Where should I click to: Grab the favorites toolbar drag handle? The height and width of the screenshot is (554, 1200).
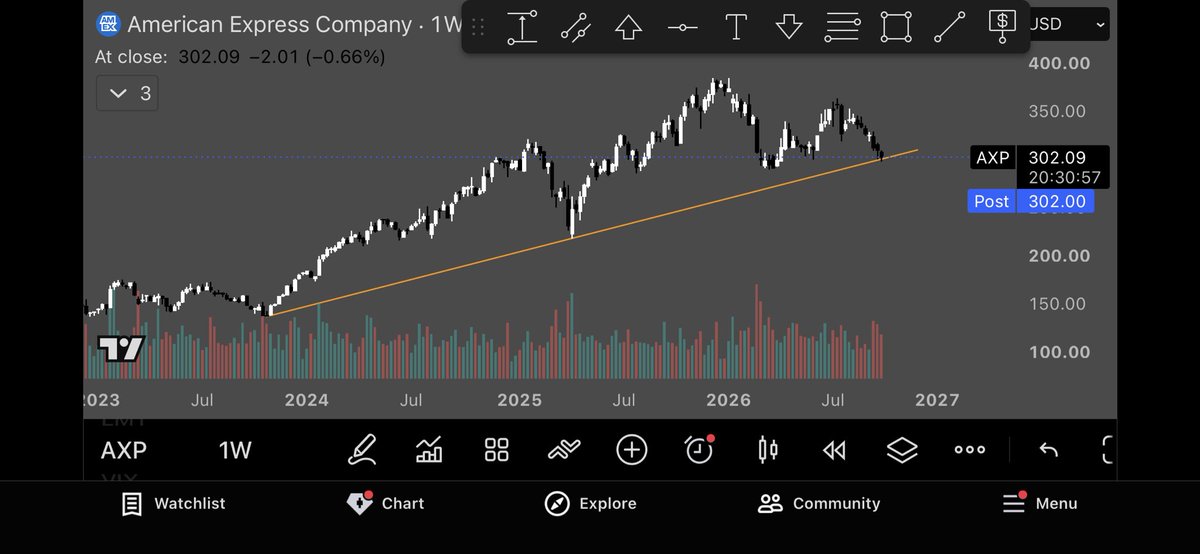[478, 27]
